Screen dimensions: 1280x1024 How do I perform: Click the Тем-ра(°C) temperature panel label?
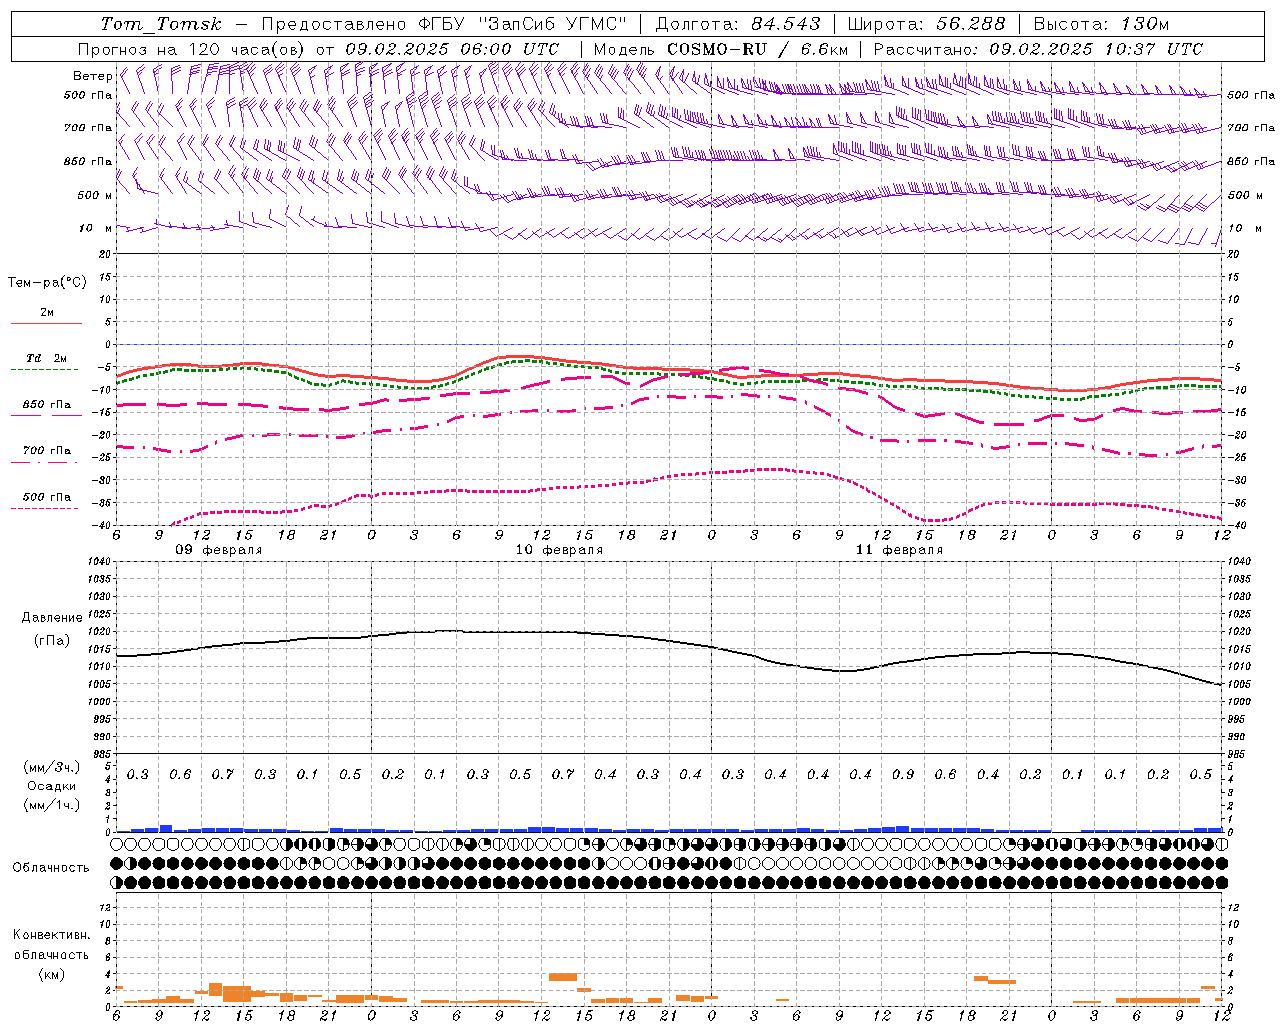click(x=47, y=283)
